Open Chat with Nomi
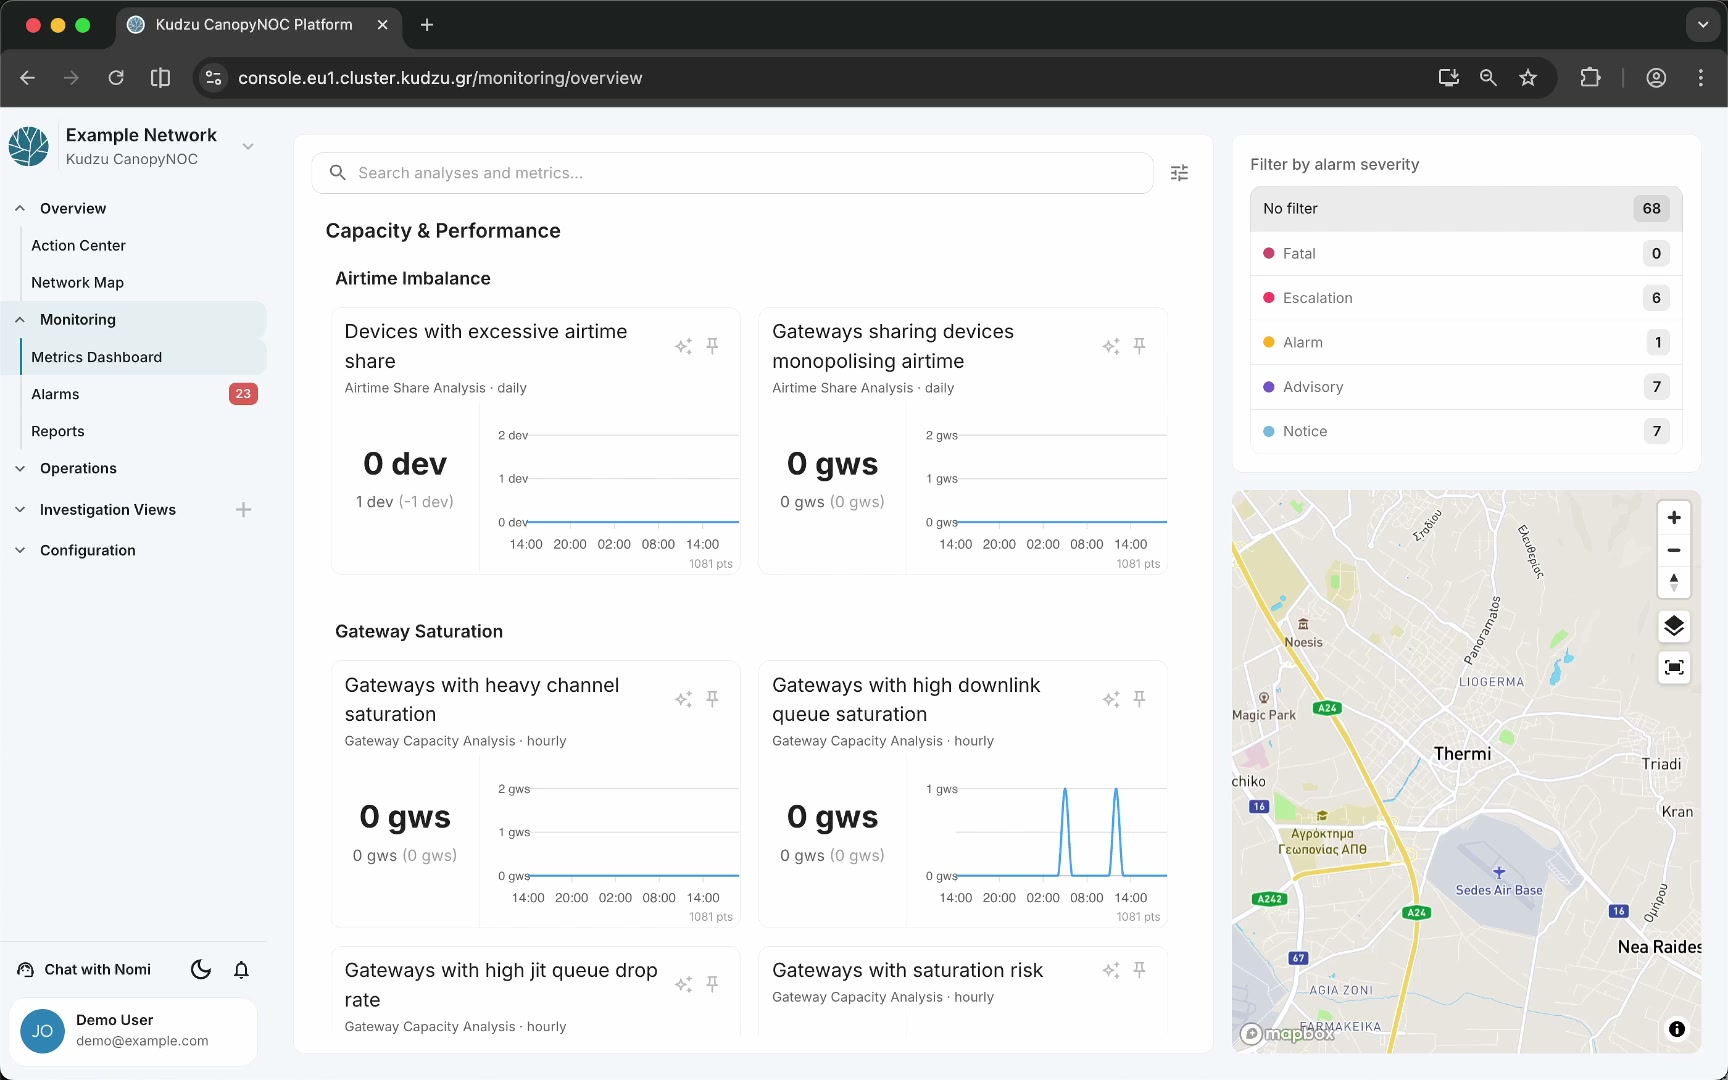The height and width of the screenshot is (1080, 1728). point(85,970)
